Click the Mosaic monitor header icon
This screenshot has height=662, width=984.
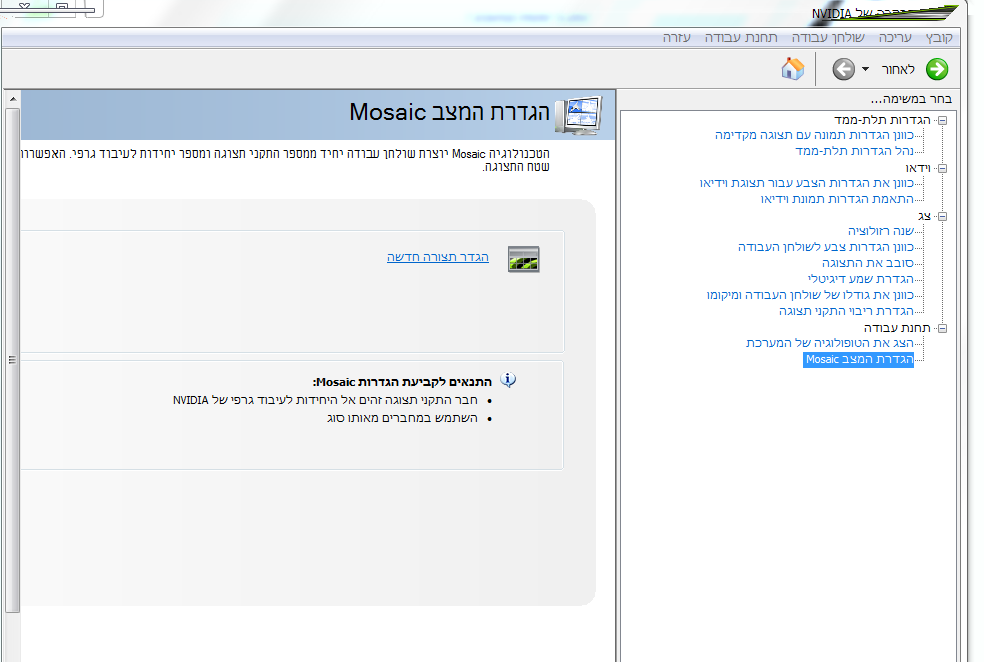click(x=579, y=115)
